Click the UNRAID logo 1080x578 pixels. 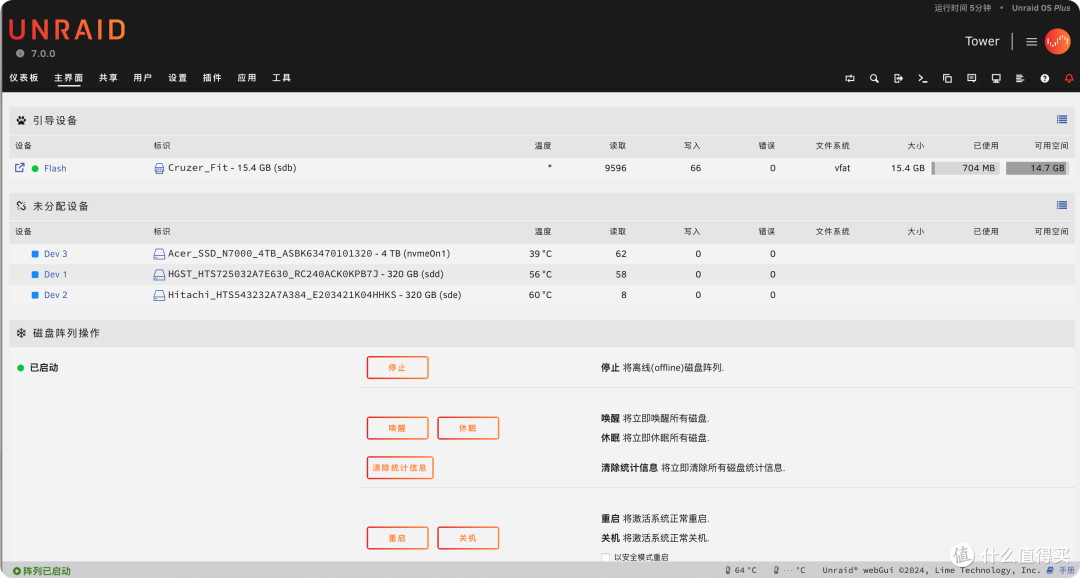67,30
